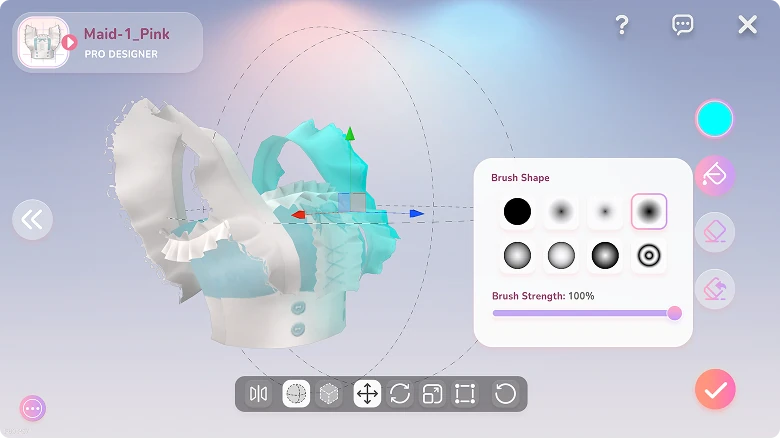The height and width of the screenshot is (439, 780).
Task: Click the blue axis gizmo arrow
Action: 417,213
